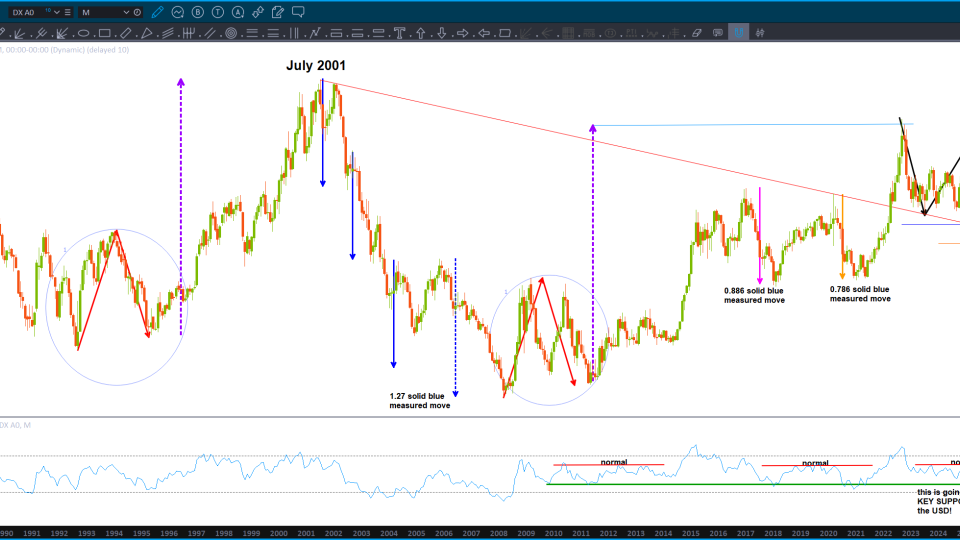The height and width of the screenshot is (540, 960).
Task: Select the triangle drawing tool
Action: click(147, 33)
